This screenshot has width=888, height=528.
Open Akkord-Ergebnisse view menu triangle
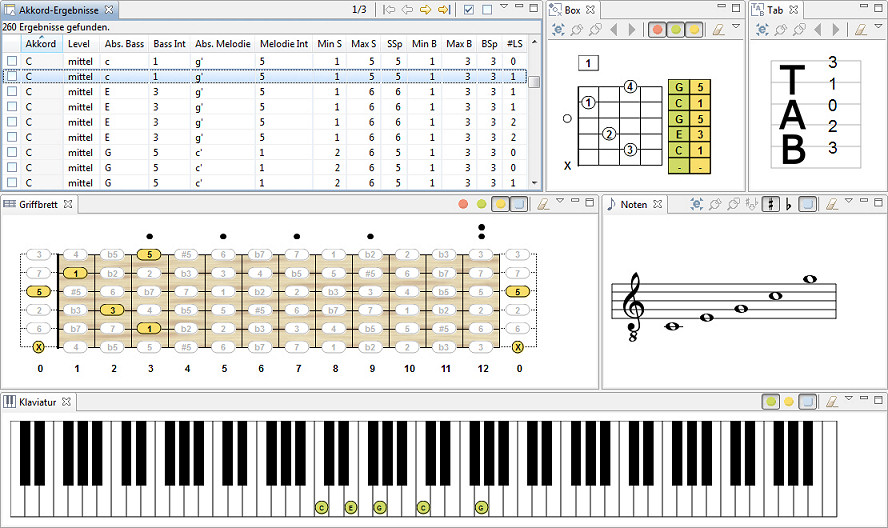click(503, 6)
